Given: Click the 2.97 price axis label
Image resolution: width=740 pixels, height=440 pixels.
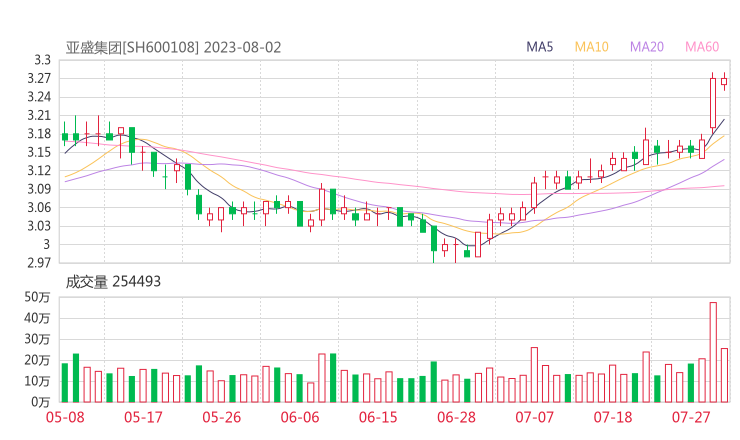Looking at the screenshot, I should click(x=39, y=262).
